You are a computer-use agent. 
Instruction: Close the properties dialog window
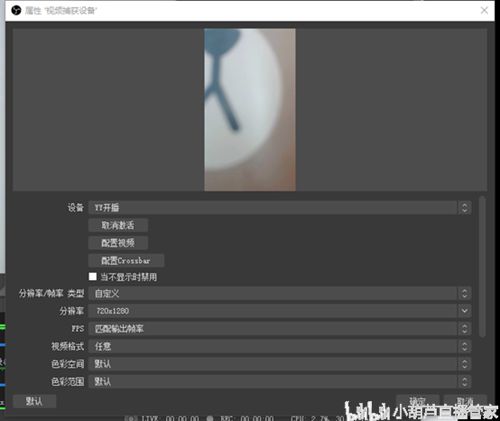pos(484,10)
